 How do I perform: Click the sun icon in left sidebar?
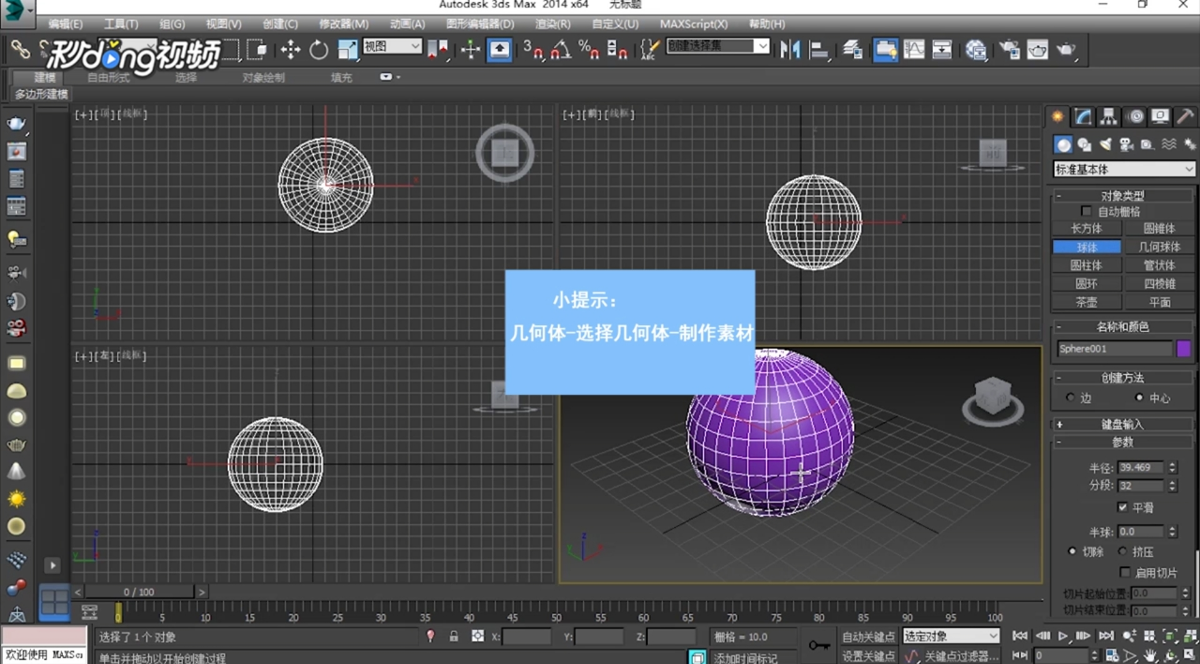pyautogui.click(x=16, y=498)
